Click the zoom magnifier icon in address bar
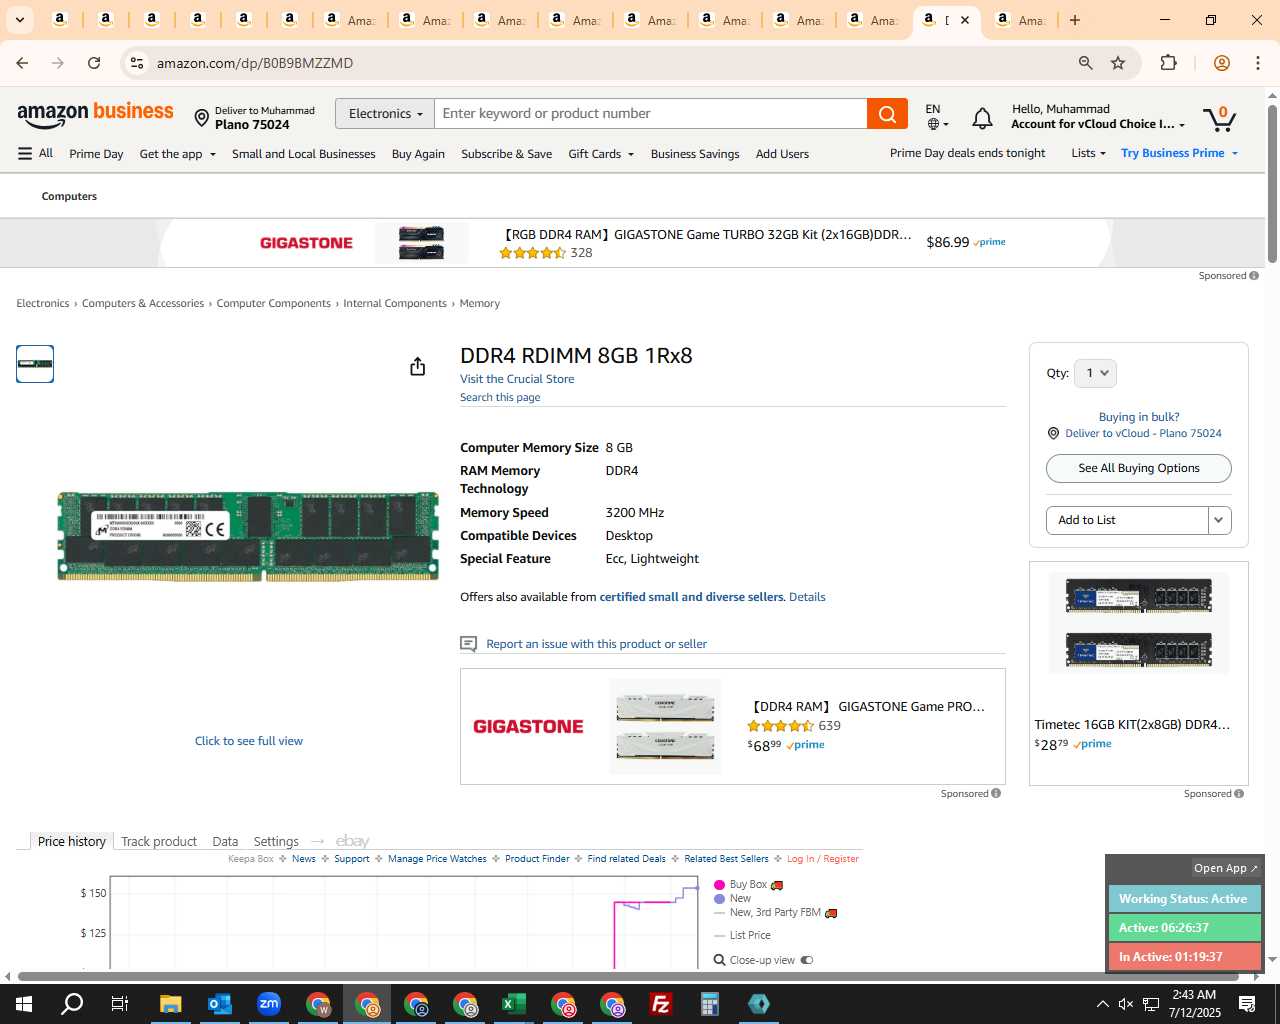The image size is (1280, 1024). click(x=1085, y=63)
